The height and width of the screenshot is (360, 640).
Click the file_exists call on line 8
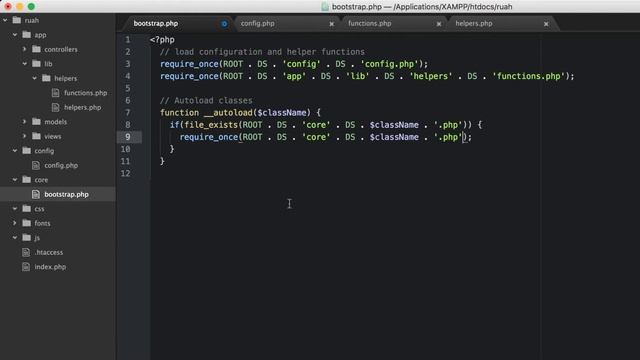(x=211, y=125)
